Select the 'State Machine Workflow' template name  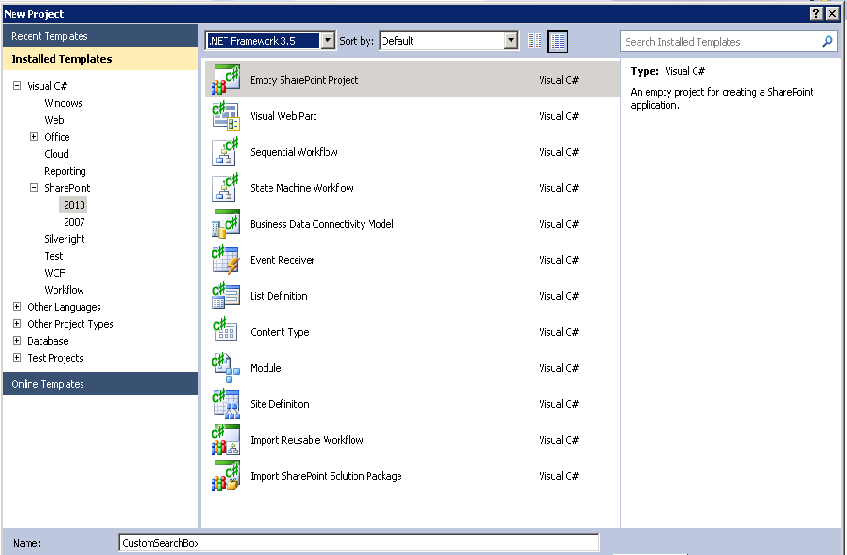[x=301, y=188]
